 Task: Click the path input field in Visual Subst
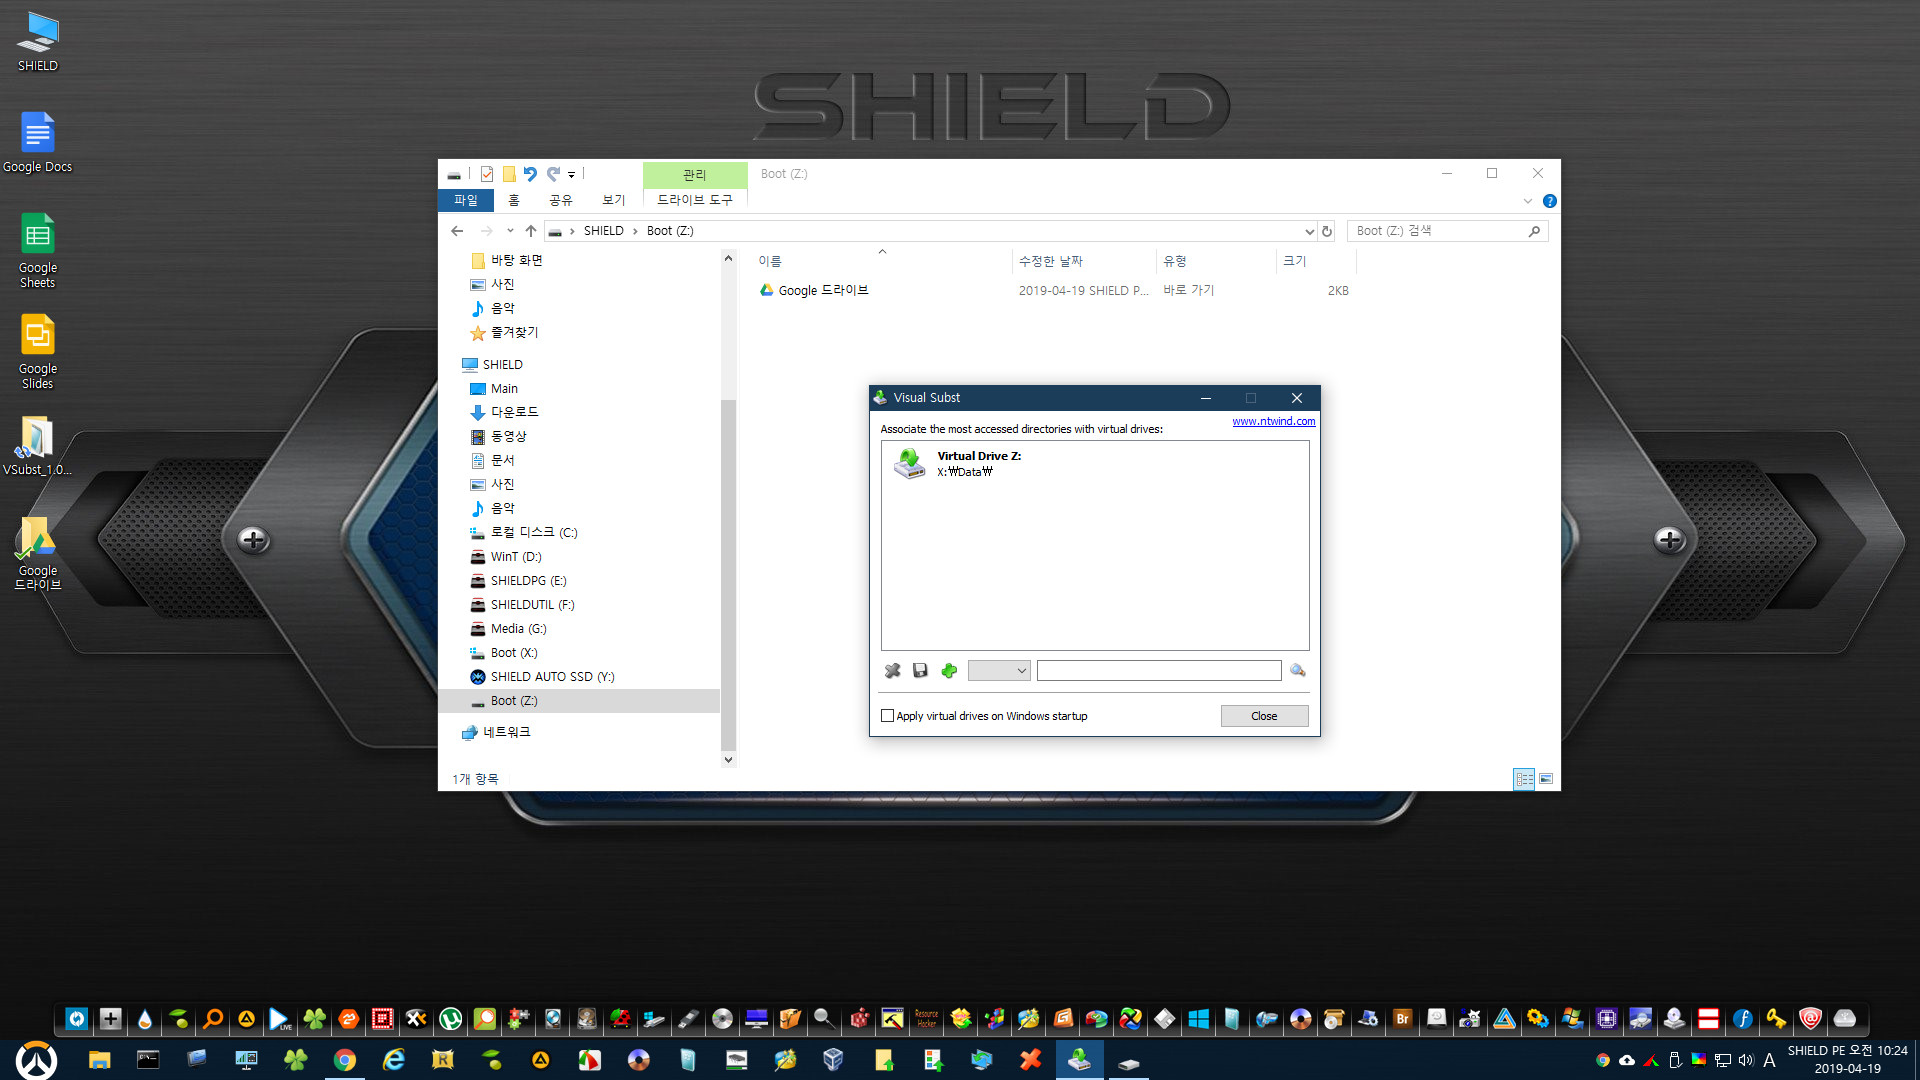point(1159,670)
